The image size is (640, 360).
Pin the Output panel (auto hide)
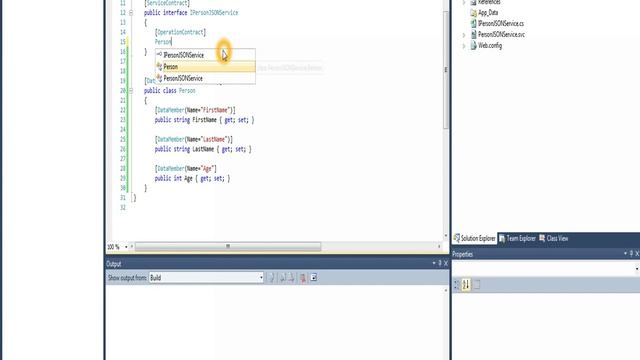[x=440, y=264]
